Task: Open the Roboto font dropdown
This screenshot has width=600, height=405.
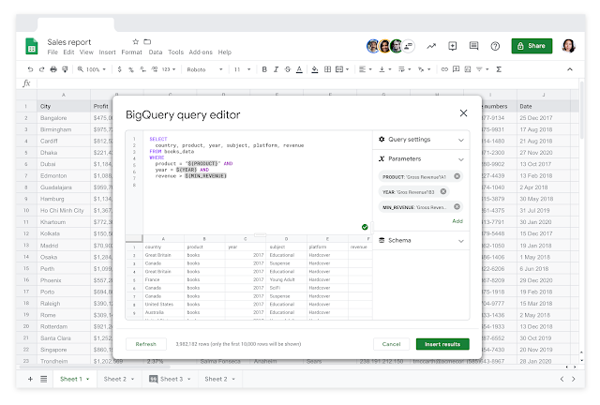Action: click(204, 69)
